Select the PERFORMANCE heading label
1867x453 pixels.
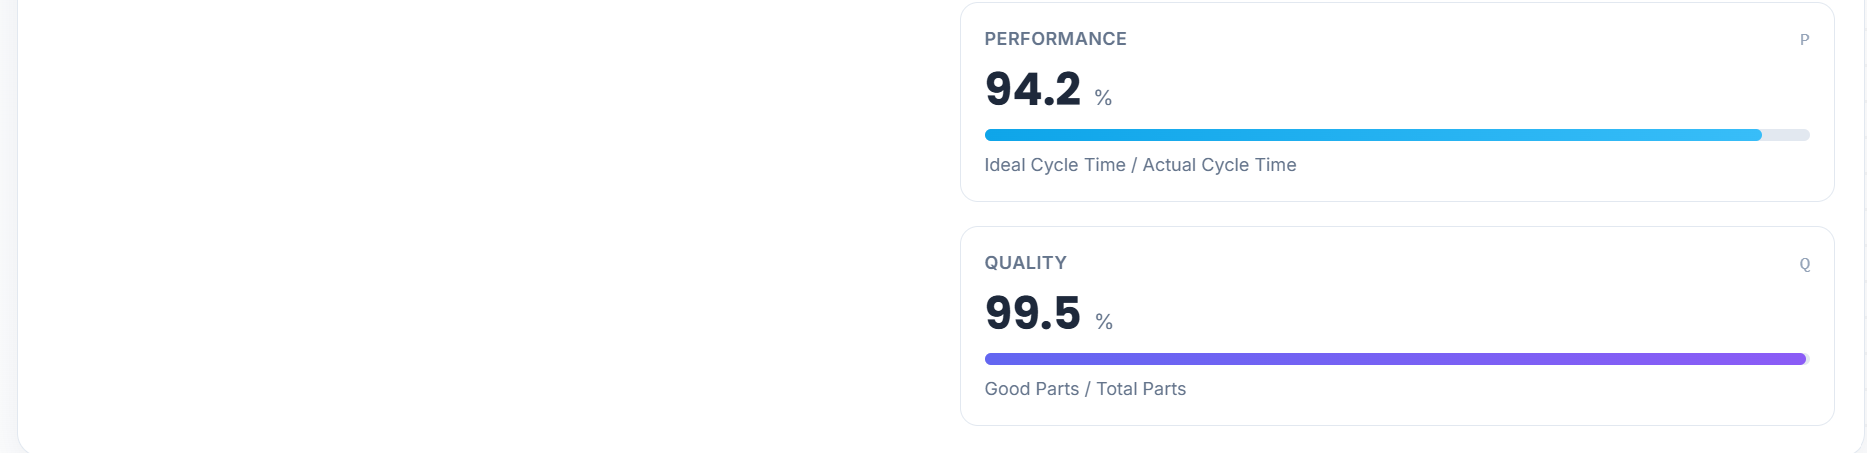(1055, 39)
